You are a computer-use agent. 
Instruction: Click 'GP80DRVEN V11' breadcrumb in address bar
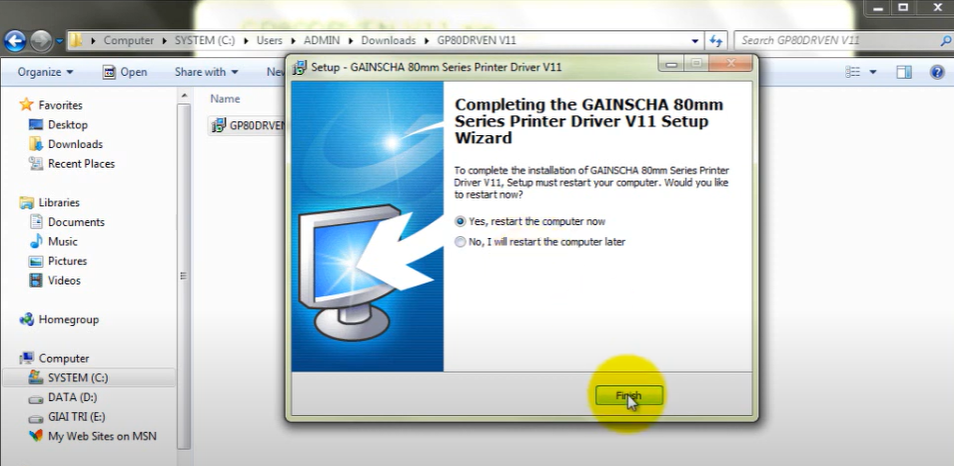click(476, 41)
